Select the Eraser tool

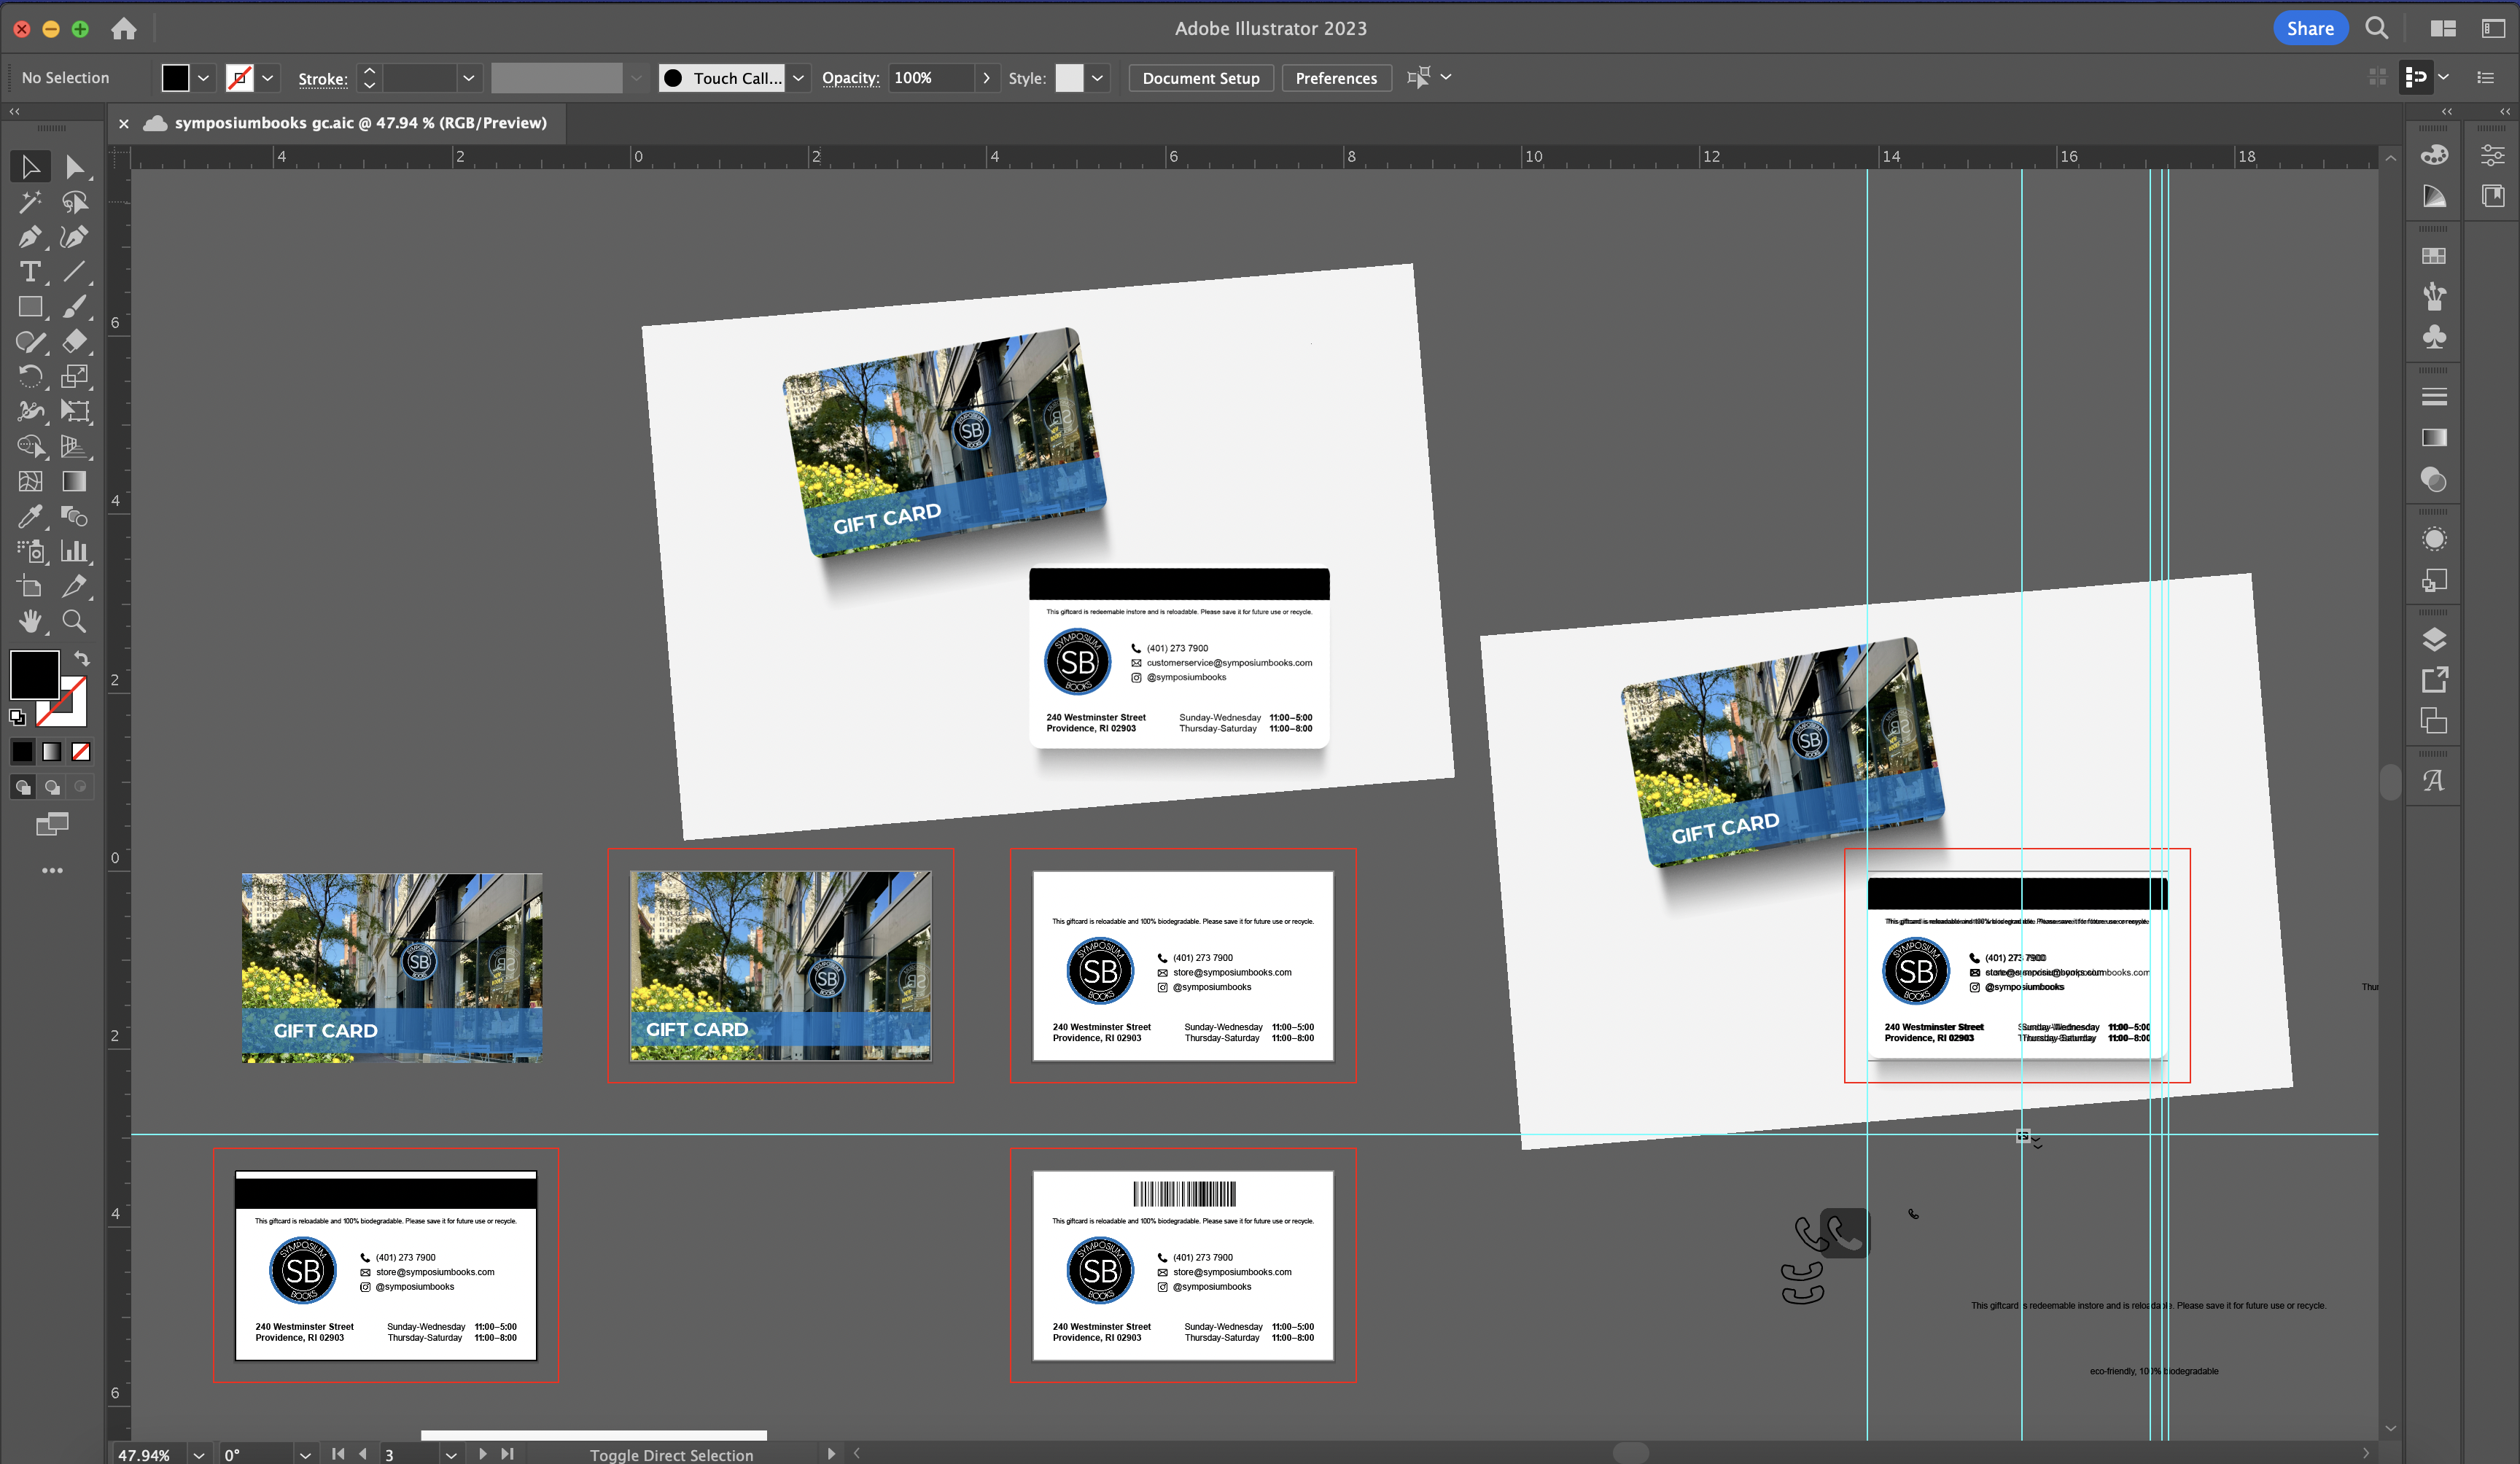click(74, 342)
